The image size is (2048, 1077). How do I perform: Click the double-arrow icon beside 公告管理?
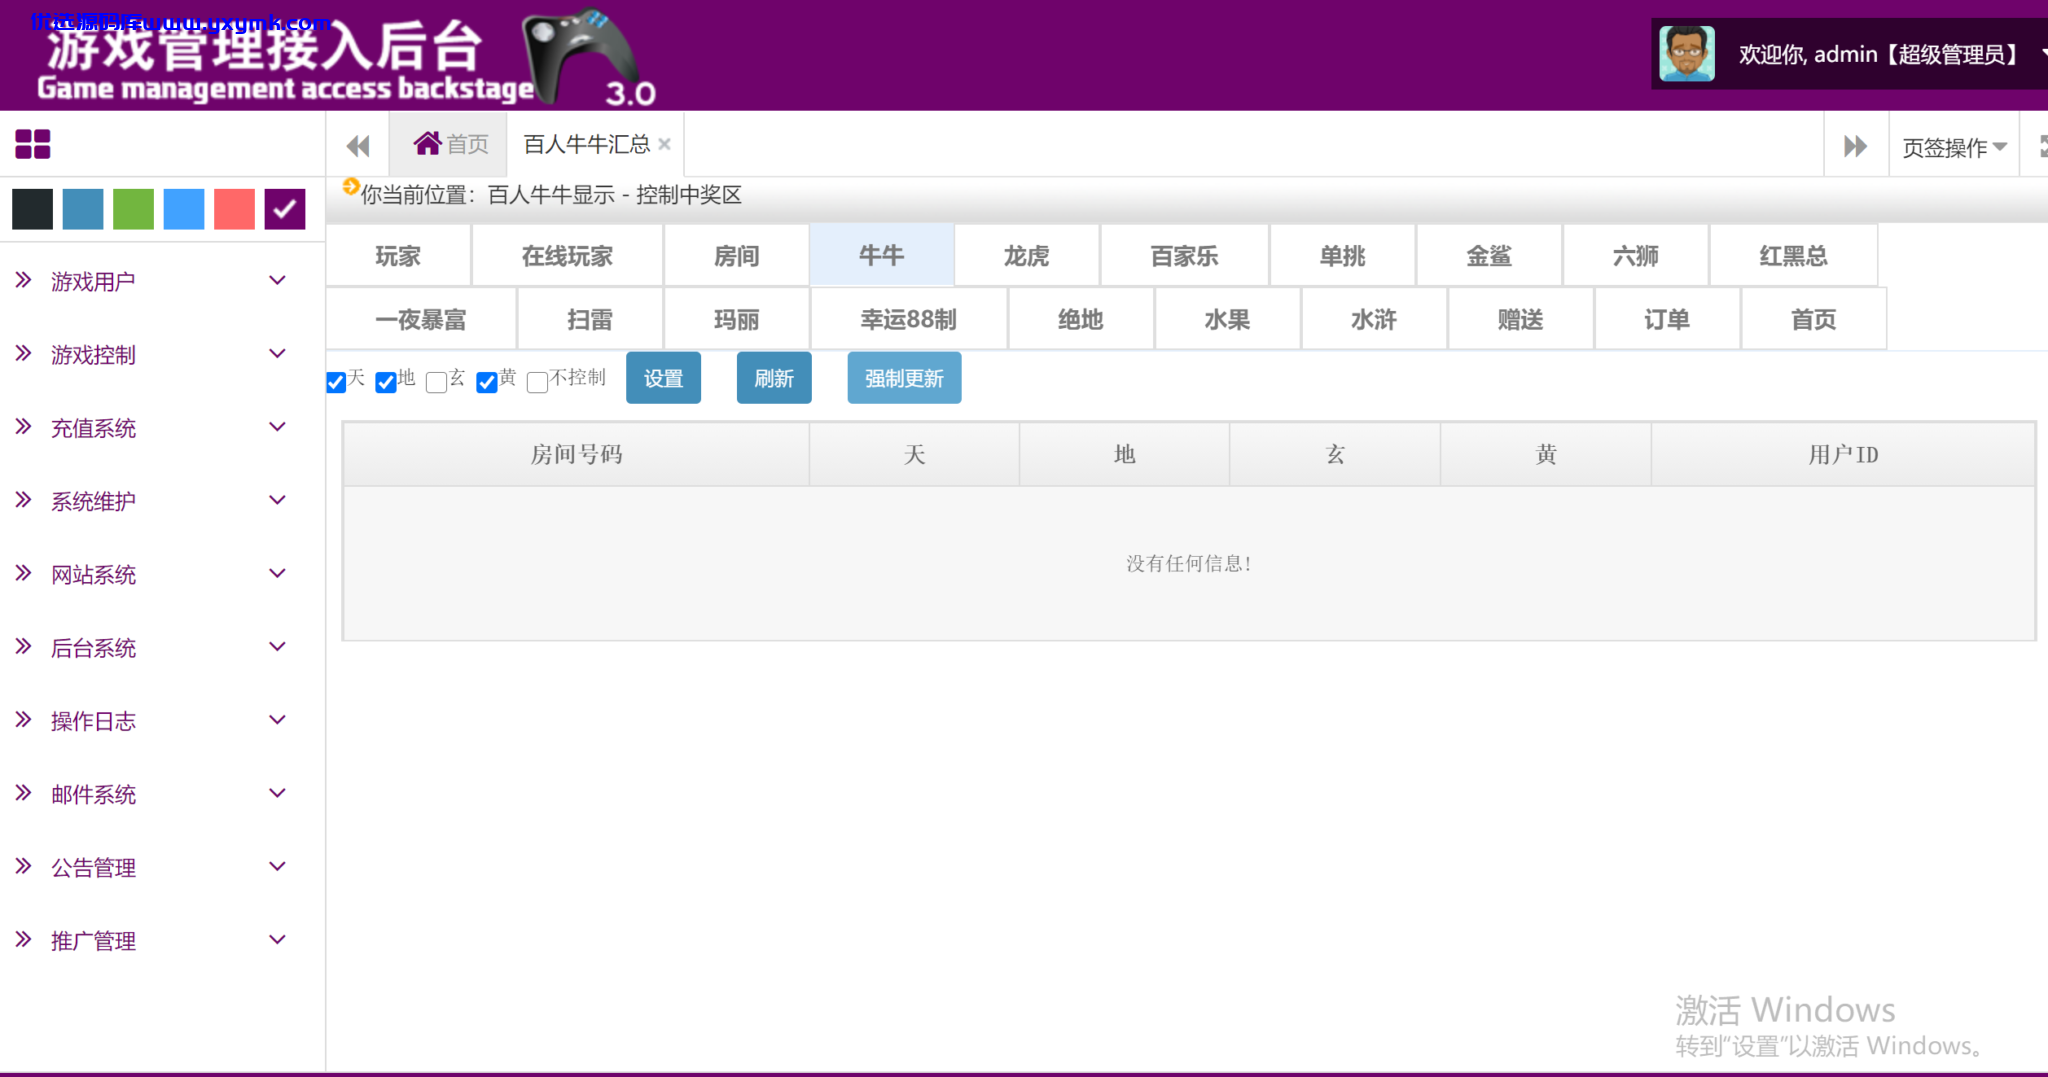(24, 867)
